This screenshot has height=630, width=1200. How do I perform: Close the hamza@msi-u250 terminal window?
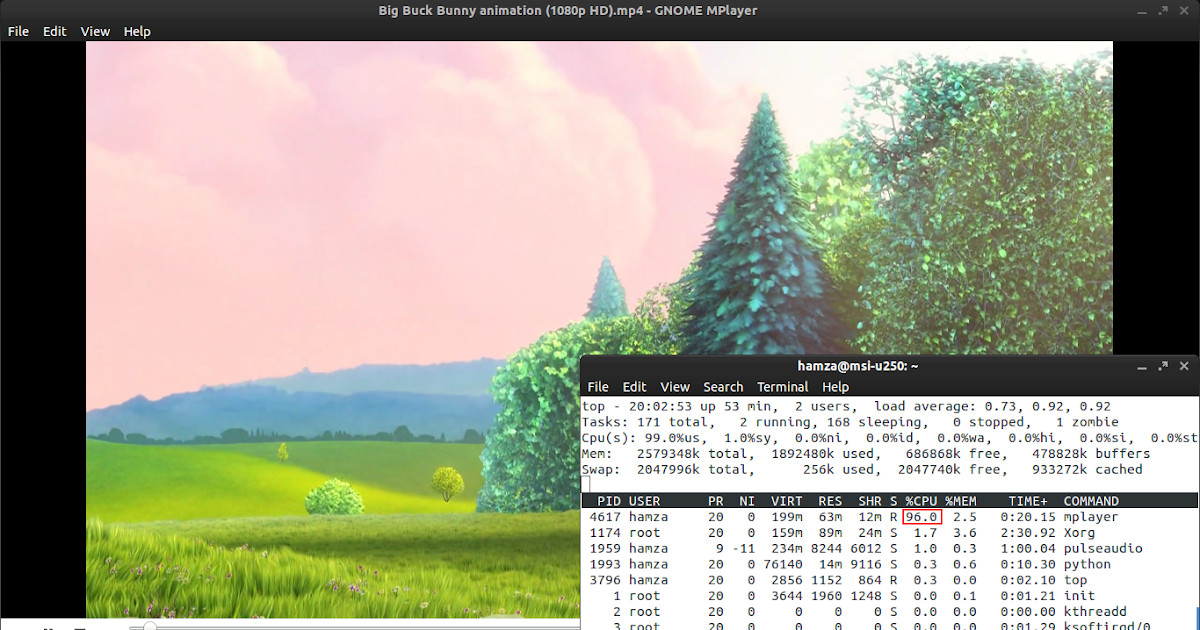(x=1184, y=366)
